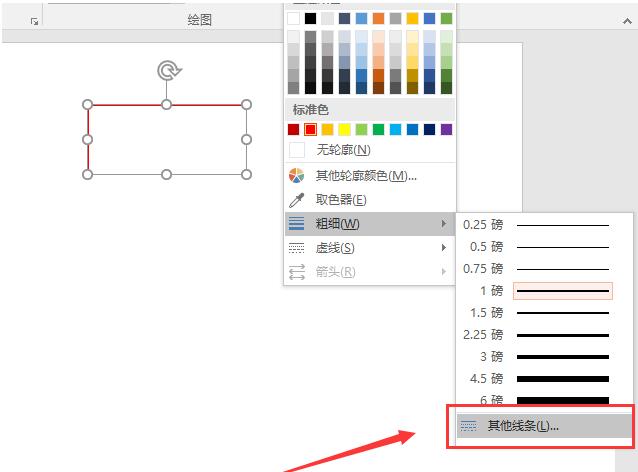Click the rectangle's bottom-middle resize handle
This screenshot has width=638, height=472.
click(x=166, y=175)
